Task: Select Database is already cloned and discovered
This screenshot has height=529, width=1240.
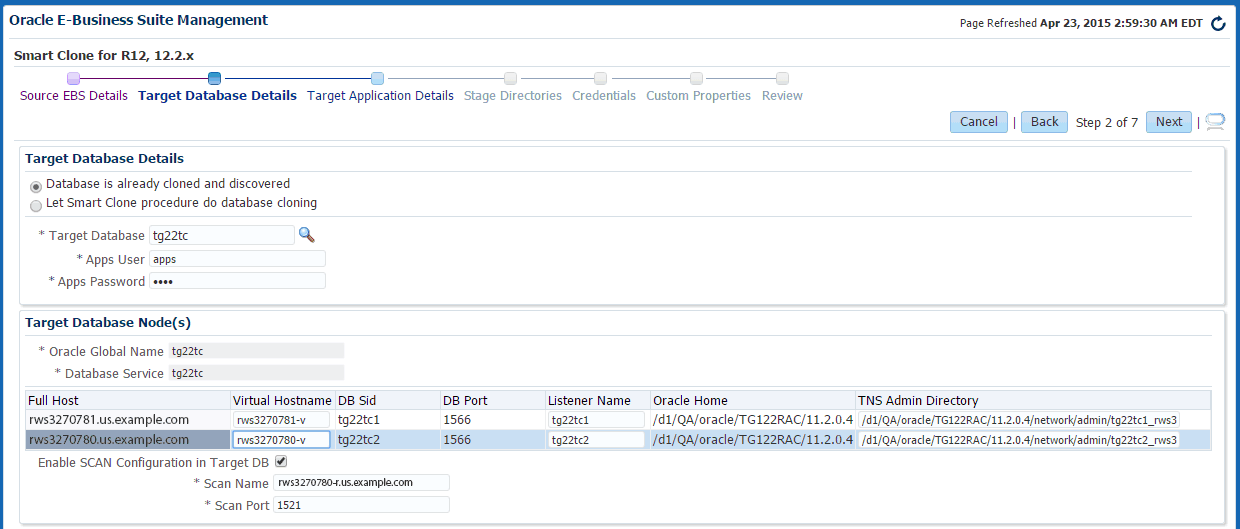Action: [x=36, y=186]
